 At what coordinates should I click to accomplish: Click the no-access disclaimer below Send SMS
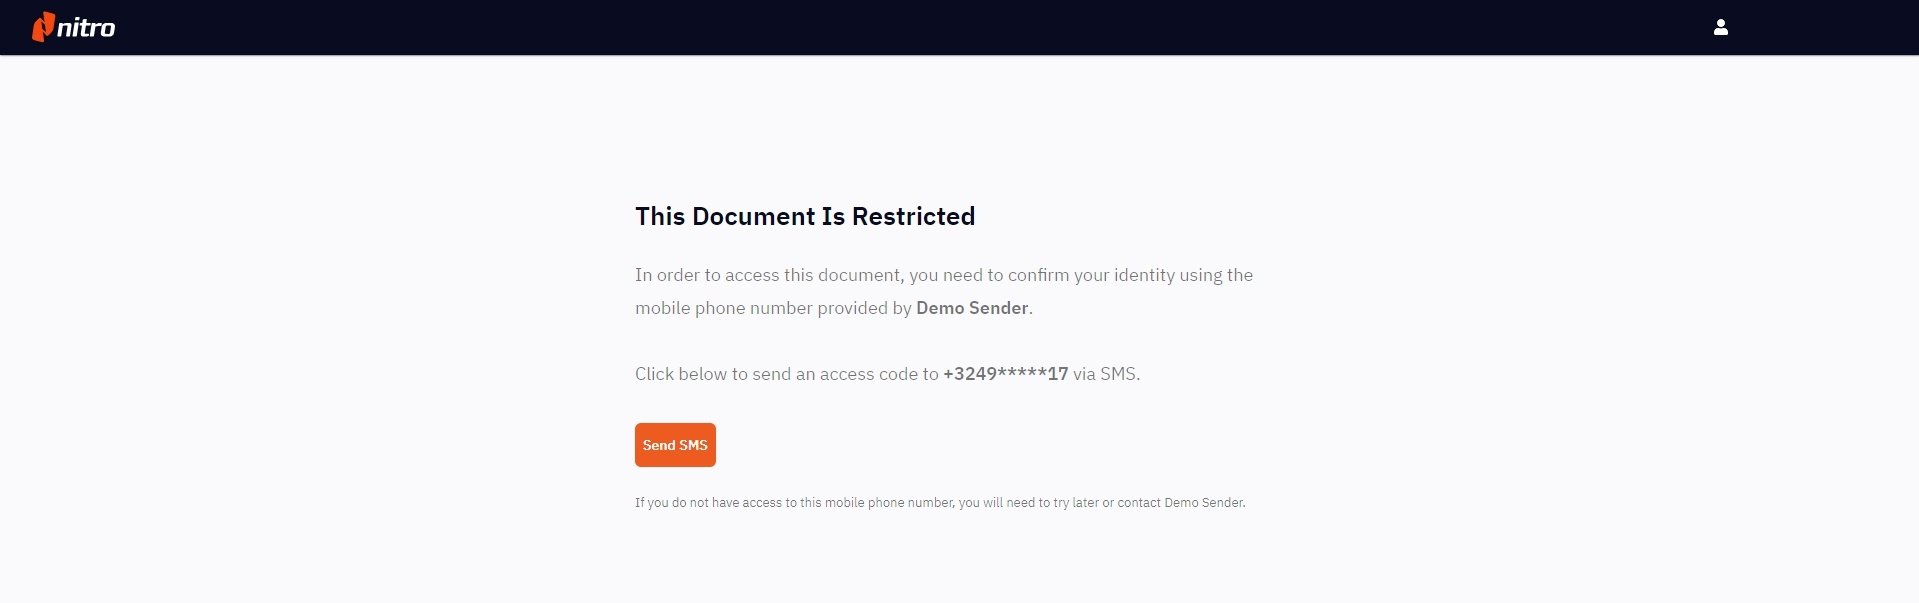pyautogui.click(x=940, y=503)
